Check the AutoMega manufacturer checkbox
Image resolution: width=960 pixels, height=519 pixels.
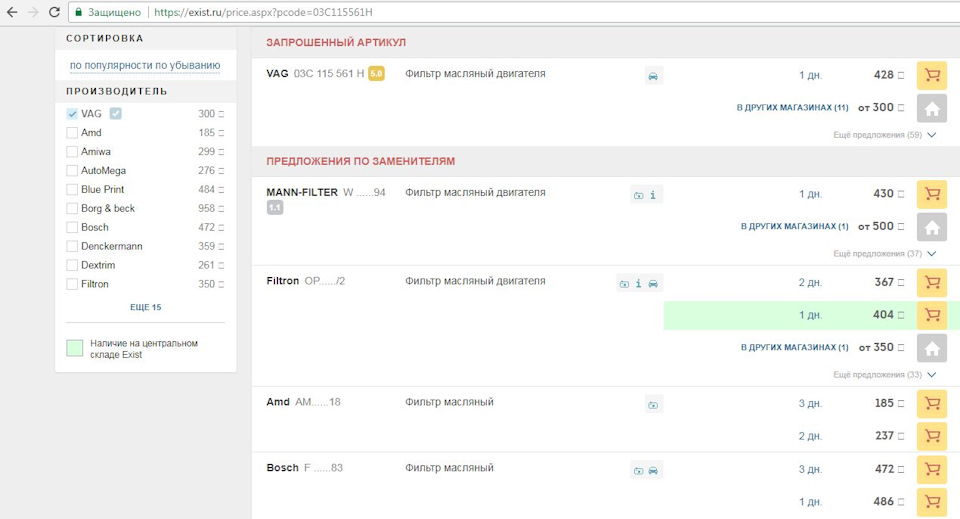(x=72, y=171)
